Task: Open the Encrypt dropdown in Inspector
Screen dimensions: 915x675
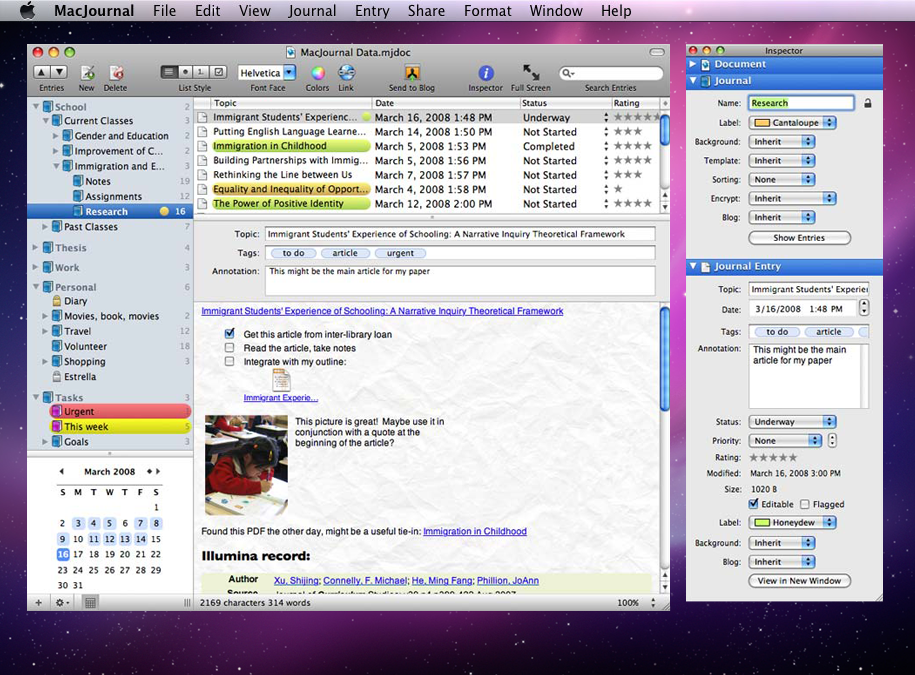Action: click(x=793, y=198)
